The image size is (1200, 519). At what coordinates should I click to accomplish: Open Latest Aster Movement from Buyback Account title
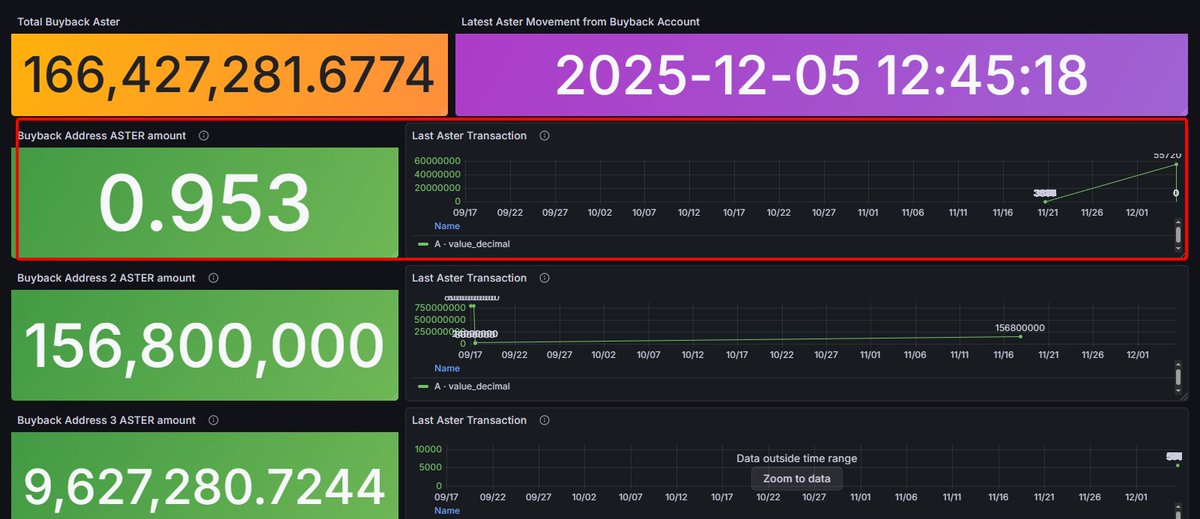coord(580,22)
